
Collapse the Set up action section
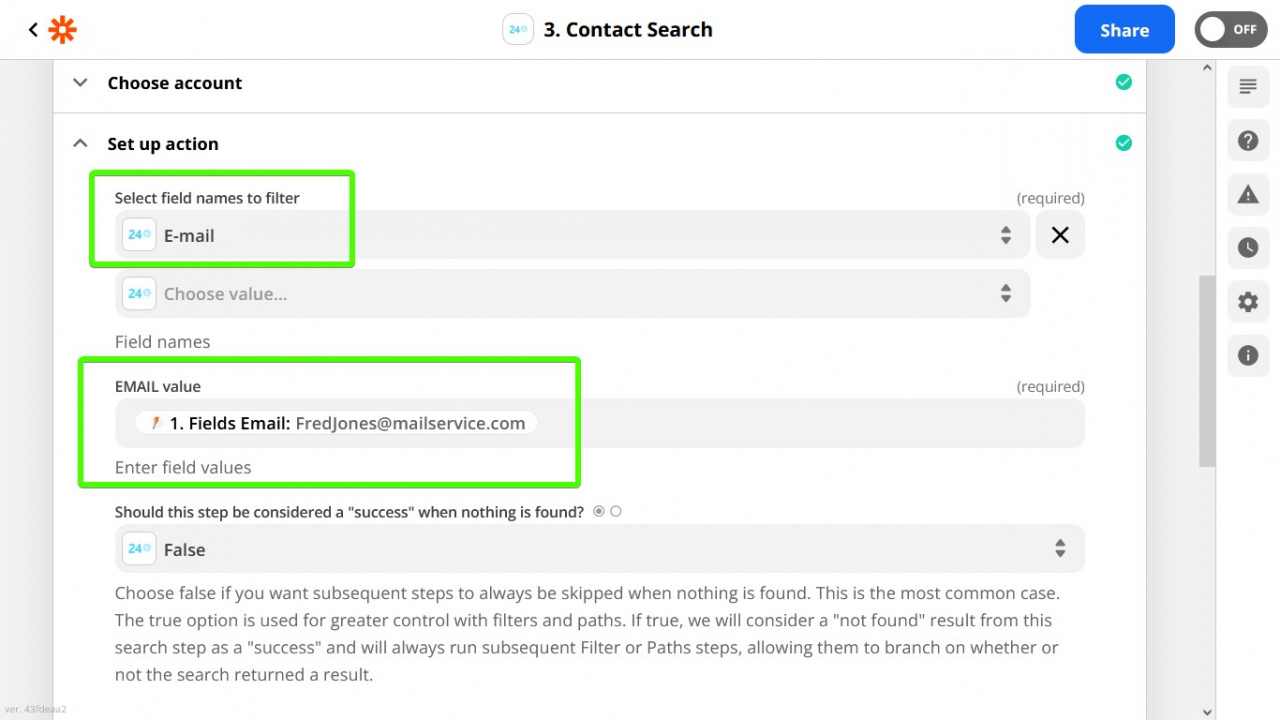80,144
